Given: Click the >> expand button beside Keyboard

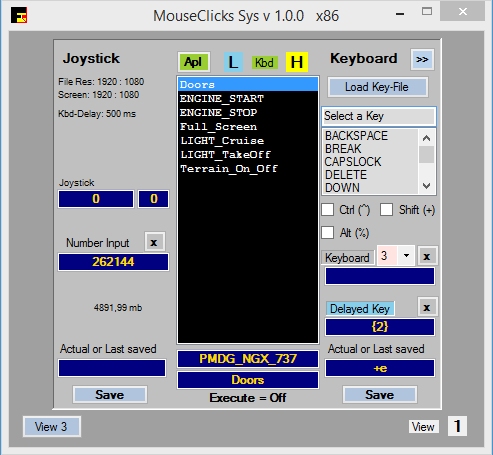Looking at the screenshot, I should point(422,60).
